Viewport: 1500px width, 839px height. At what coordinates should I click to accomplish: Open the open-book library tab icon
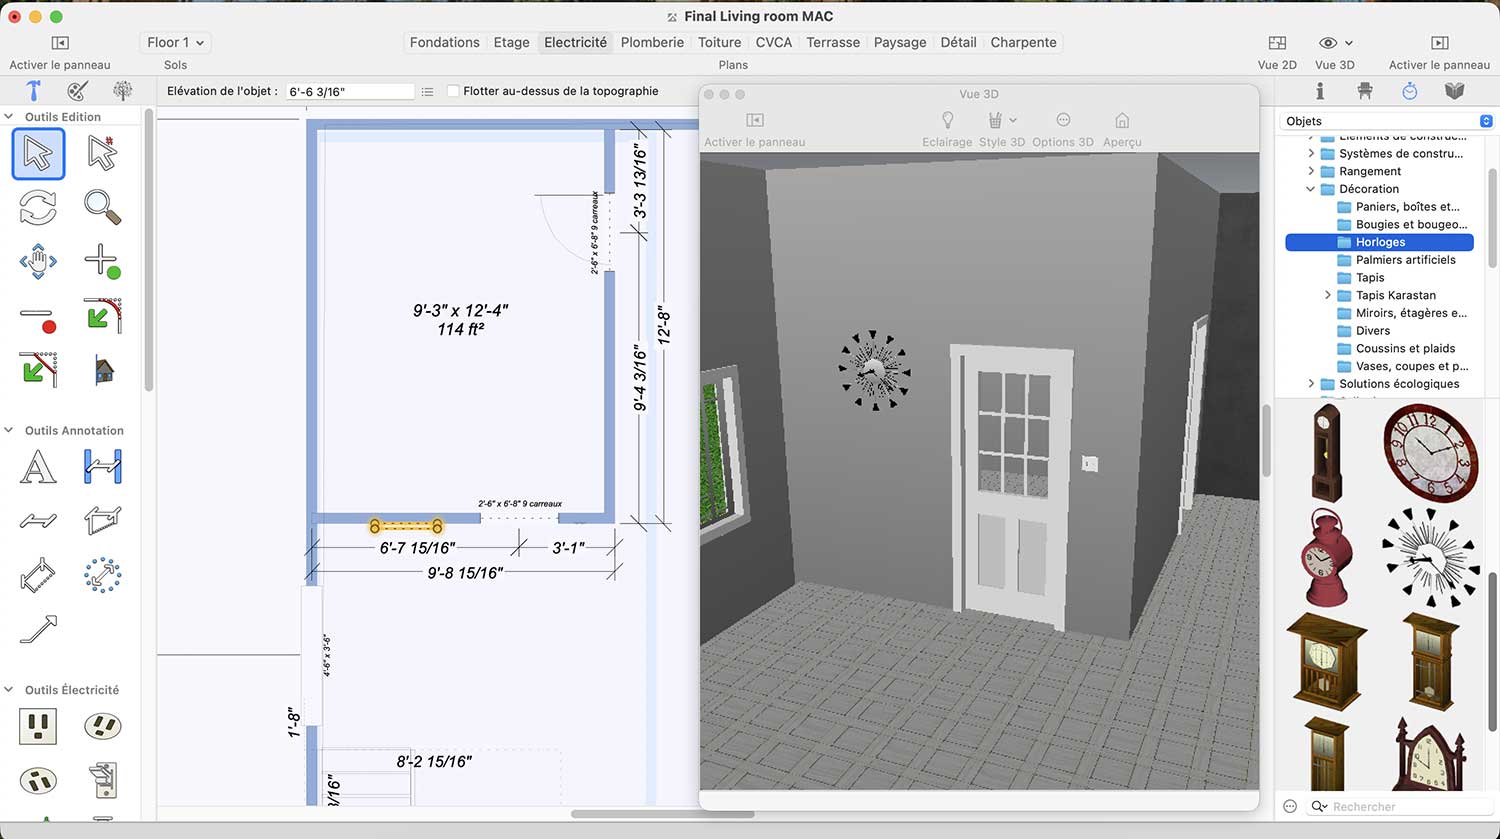tap(1455, 91)
